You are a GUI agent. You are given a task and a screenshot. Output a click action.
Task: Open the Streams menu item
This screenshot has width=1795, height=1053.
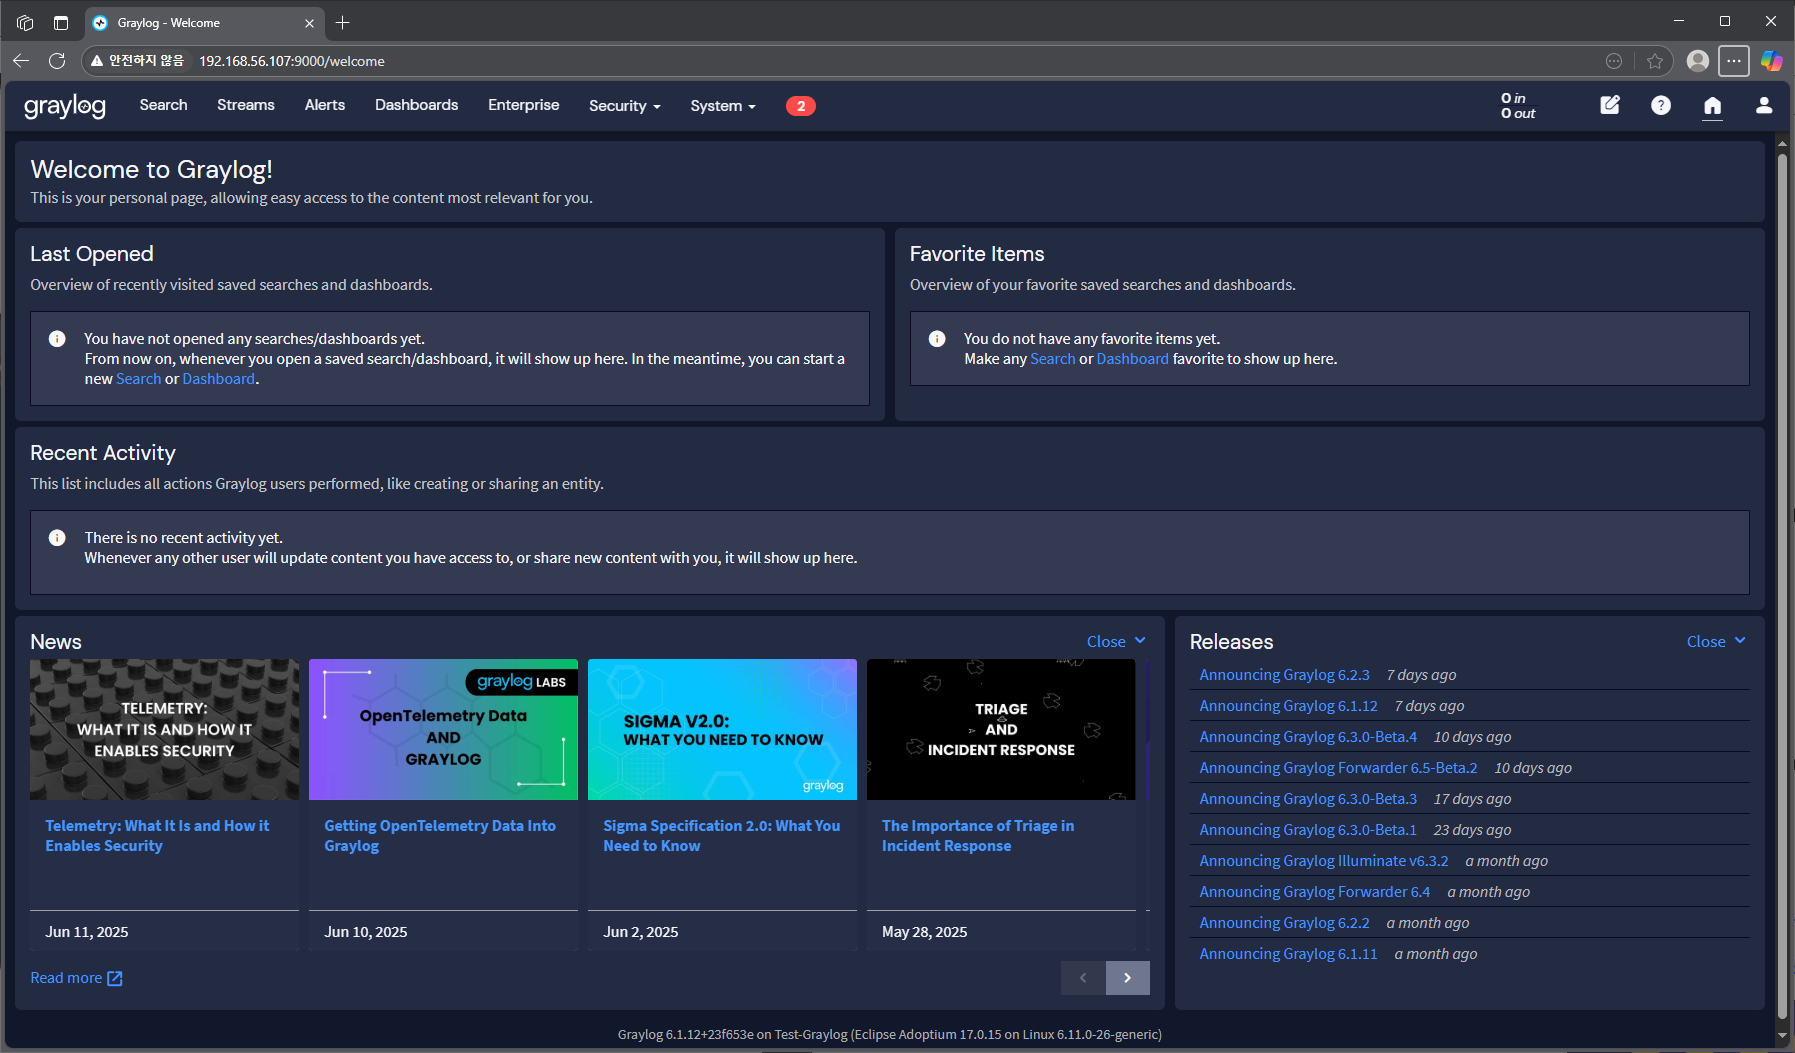(246, 105)
